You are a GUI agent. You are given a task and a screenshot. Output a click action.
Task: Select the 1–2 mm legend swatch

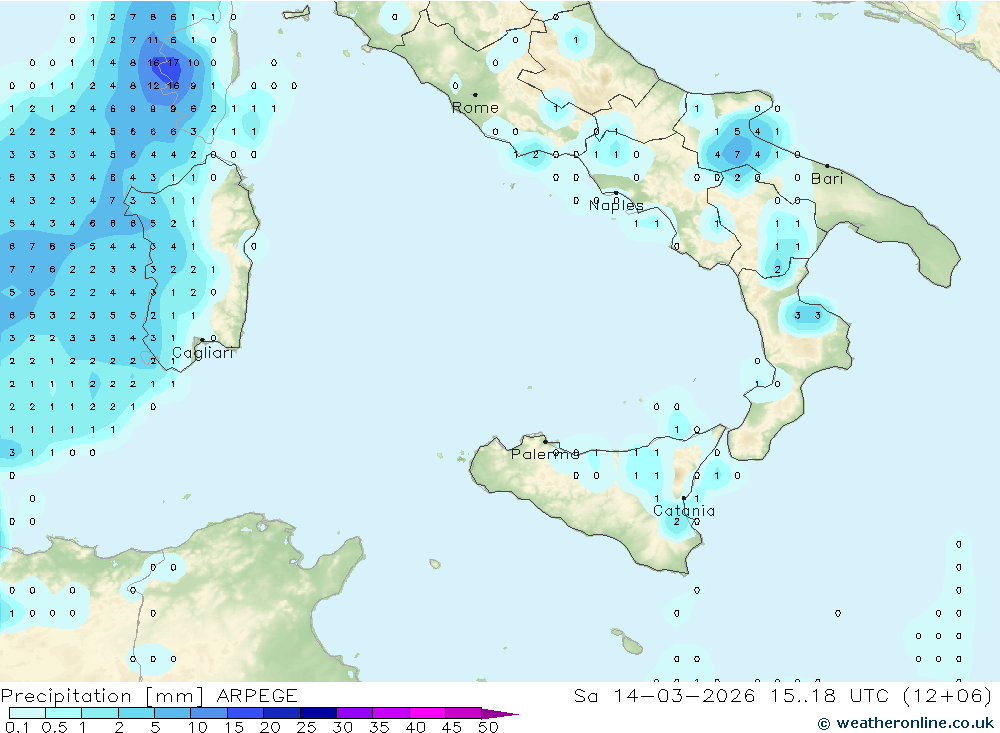(x=100, y=713)
